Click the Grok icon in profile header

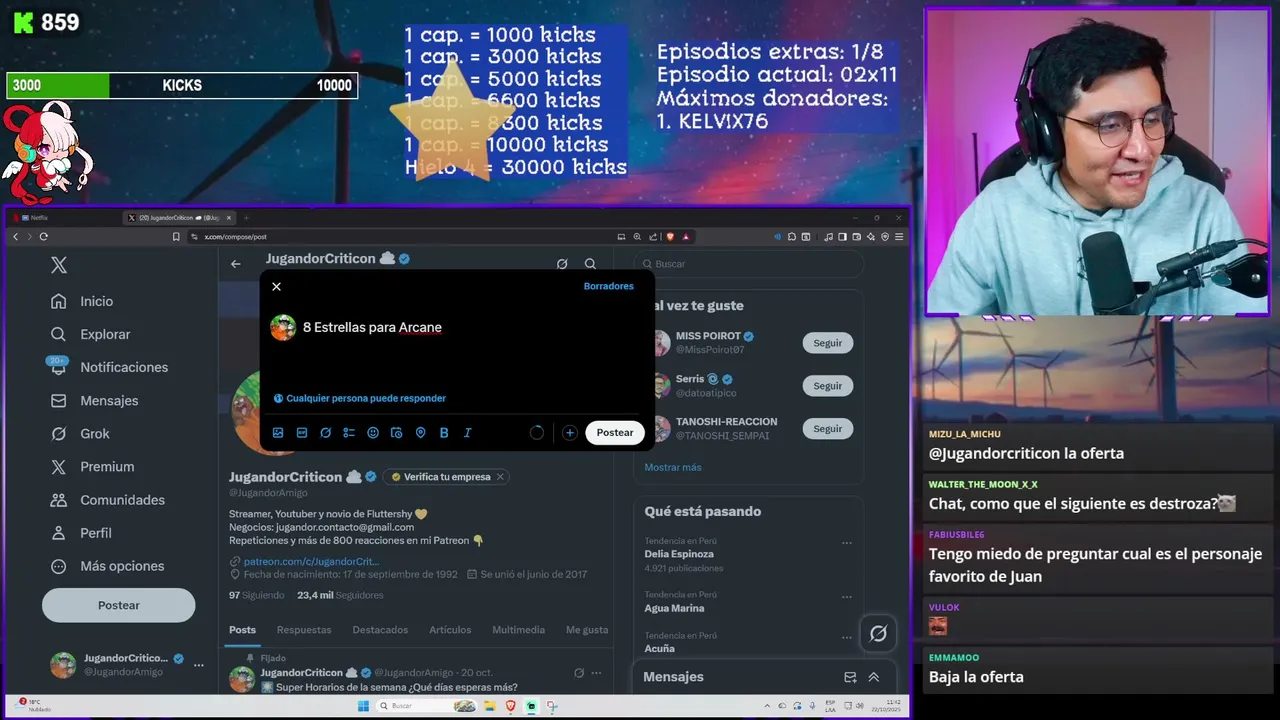(562, 264)
